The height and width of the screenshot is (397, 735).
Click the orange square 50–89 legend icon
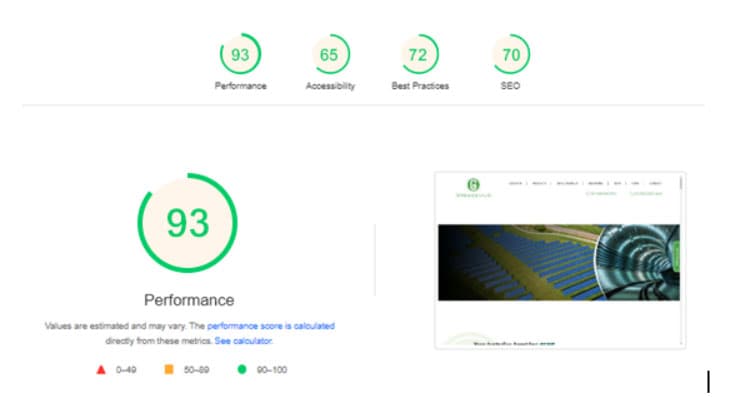(169, 369)
